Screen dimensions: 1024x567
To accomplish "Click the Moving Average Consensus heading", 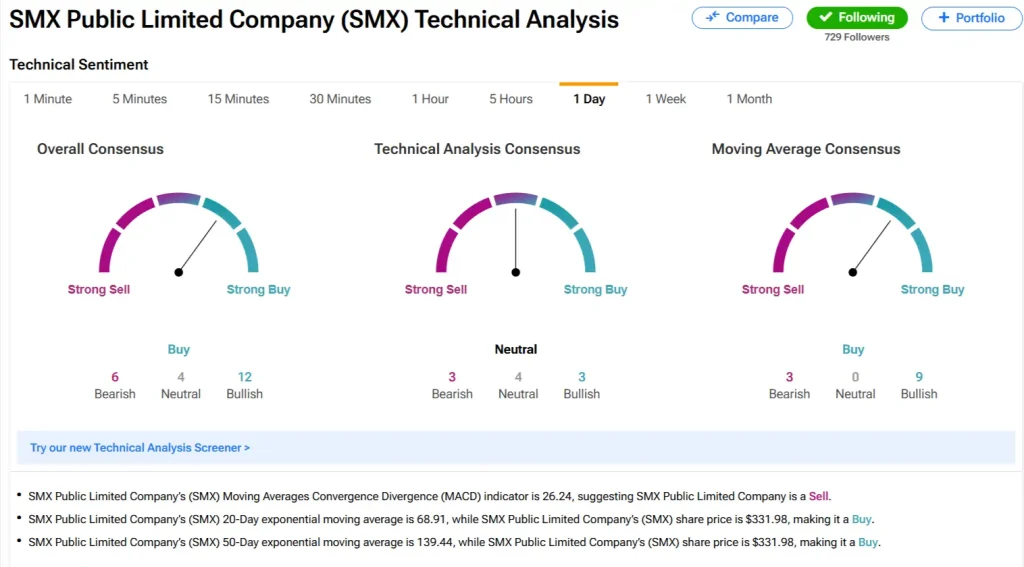I will [806, 149].
